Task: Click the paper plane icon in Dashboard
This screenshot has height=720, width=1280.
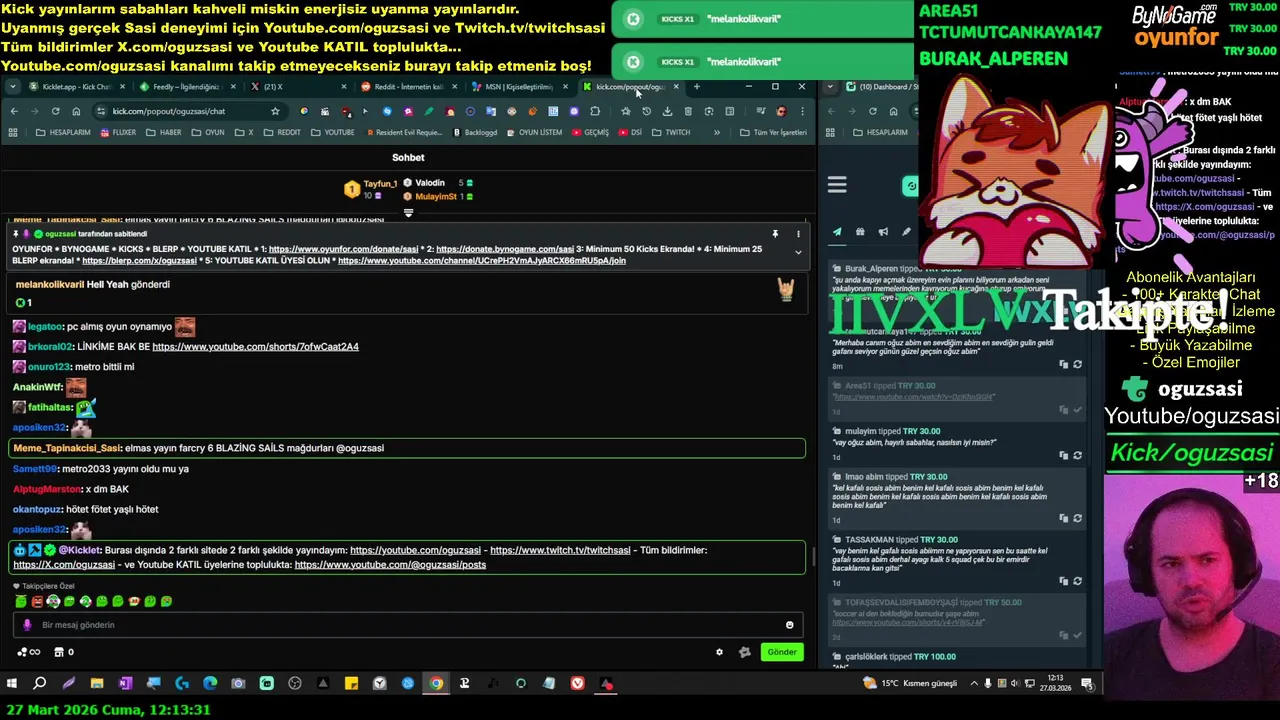Action: [837, 232]
